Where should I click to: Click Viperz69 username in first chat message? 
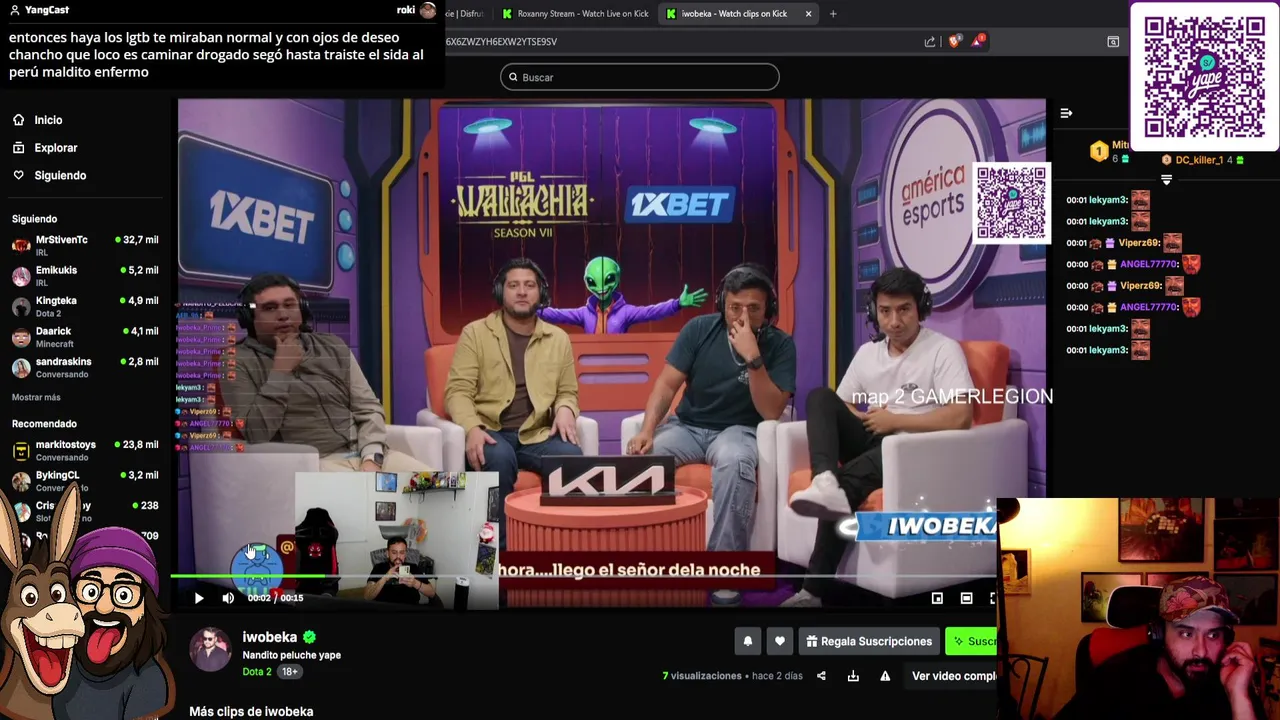(x=1140, y=243)
